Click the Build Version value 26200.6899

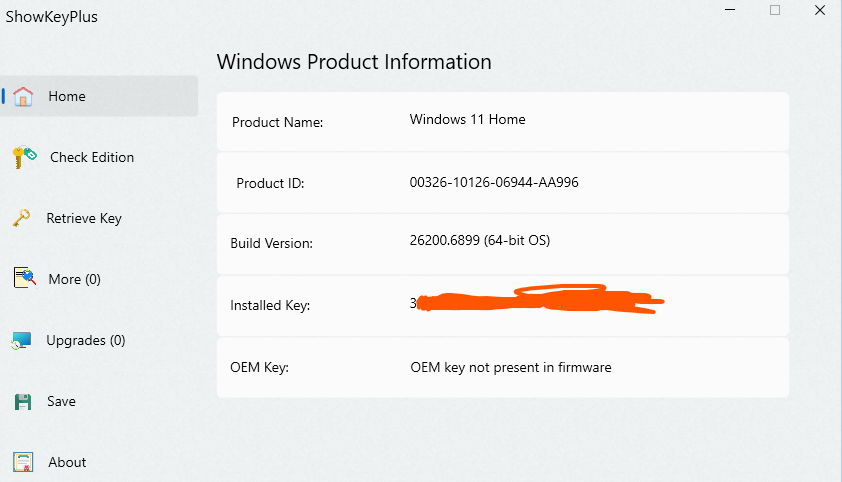click(479, 241)
